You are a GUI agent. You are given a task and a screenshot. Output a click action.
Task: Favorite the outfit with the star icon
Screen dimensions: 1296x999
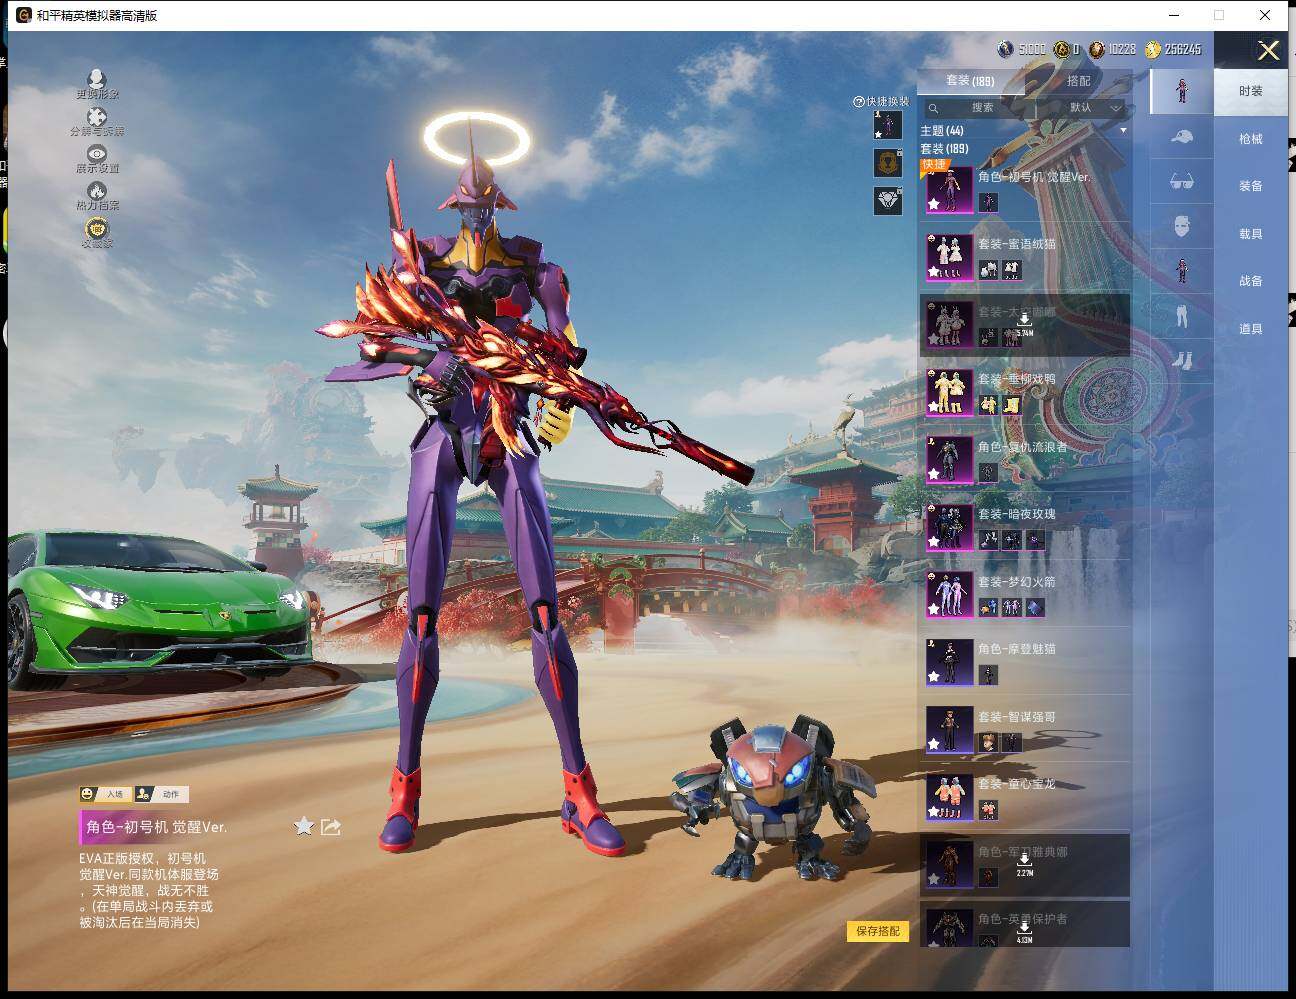(304, 826)
